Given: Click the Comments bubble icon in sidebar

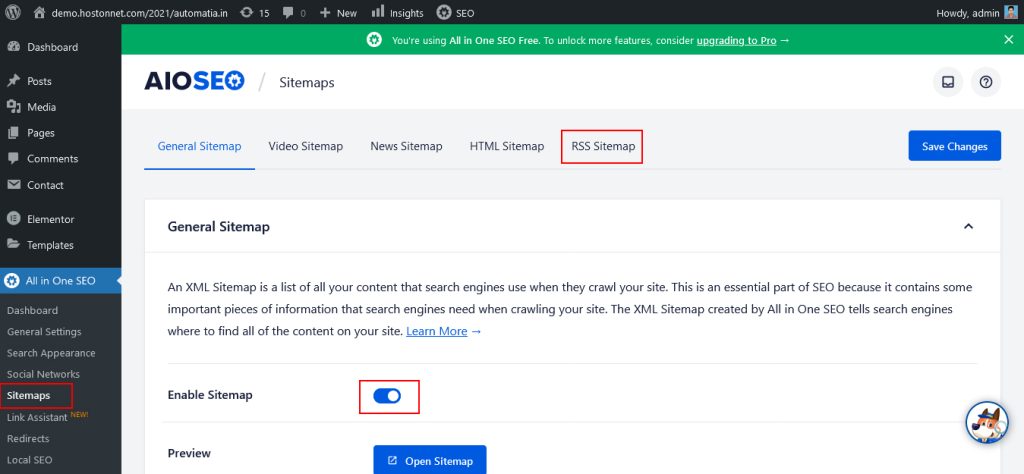Looking at the screenshot, I should pos(13,159).
